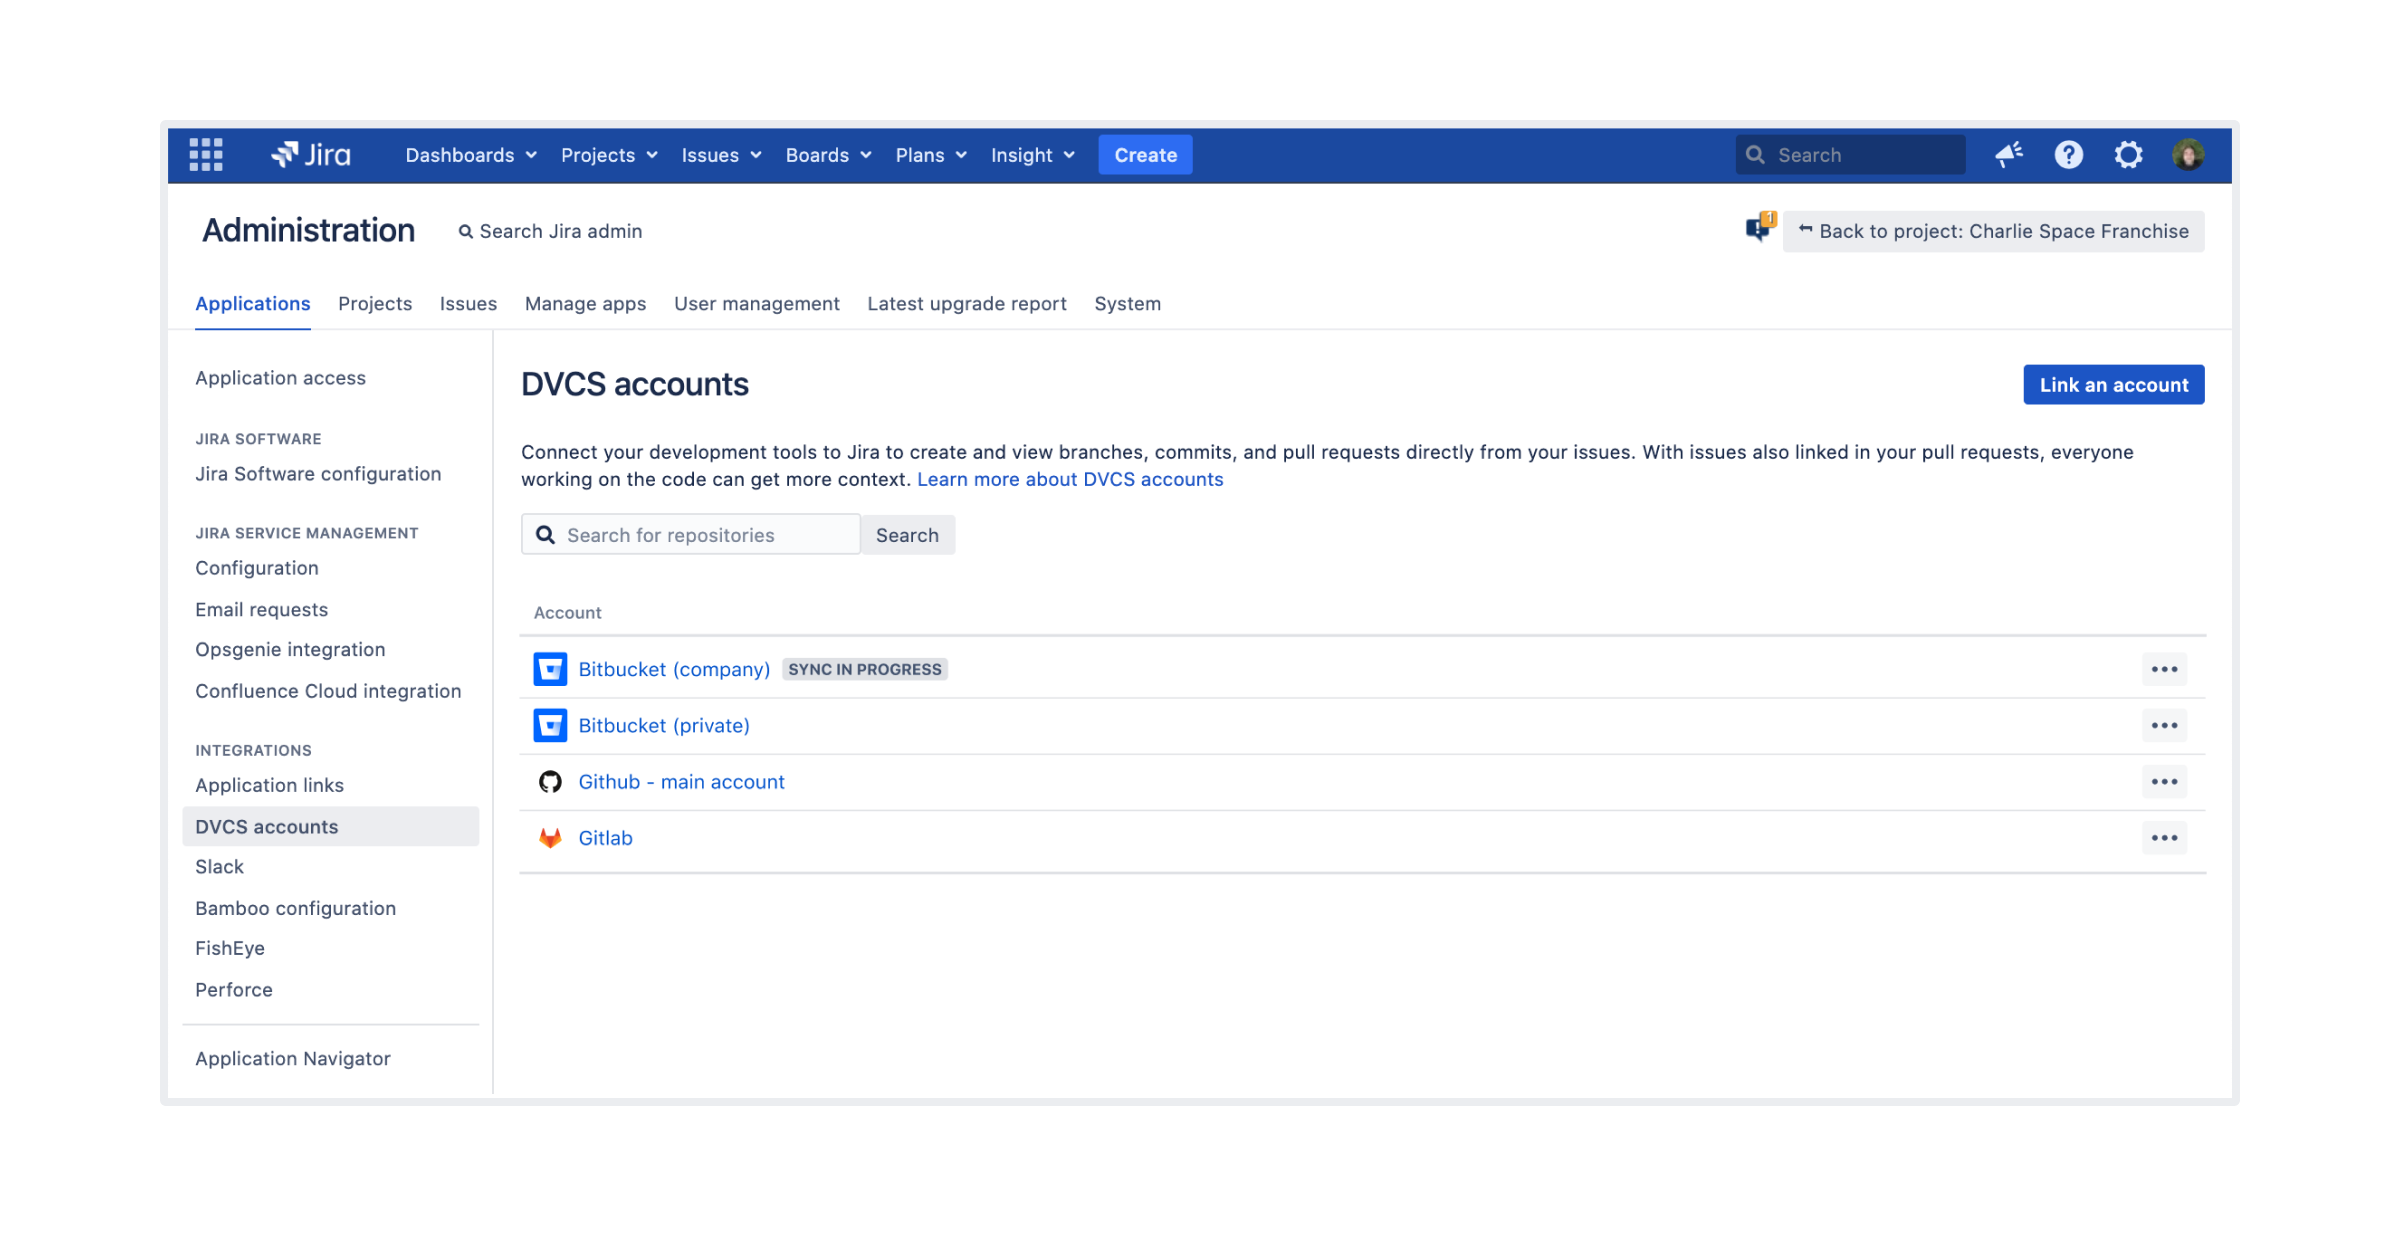Screen dimensions: 2400x1246
Task: Click the Create button
Action: point(1145,155)
